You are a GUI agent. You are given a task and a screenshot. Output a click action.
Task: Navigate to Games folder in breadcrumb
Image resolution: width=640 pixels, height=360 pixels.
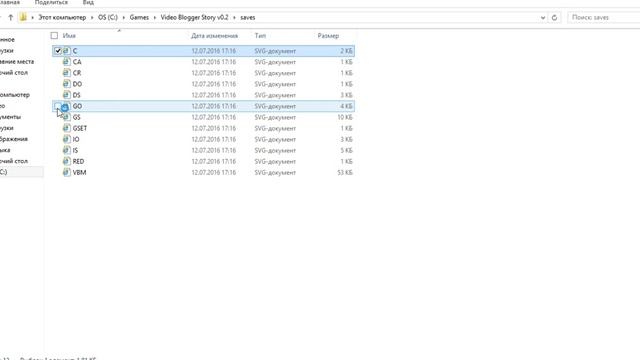tap(139, 18)
